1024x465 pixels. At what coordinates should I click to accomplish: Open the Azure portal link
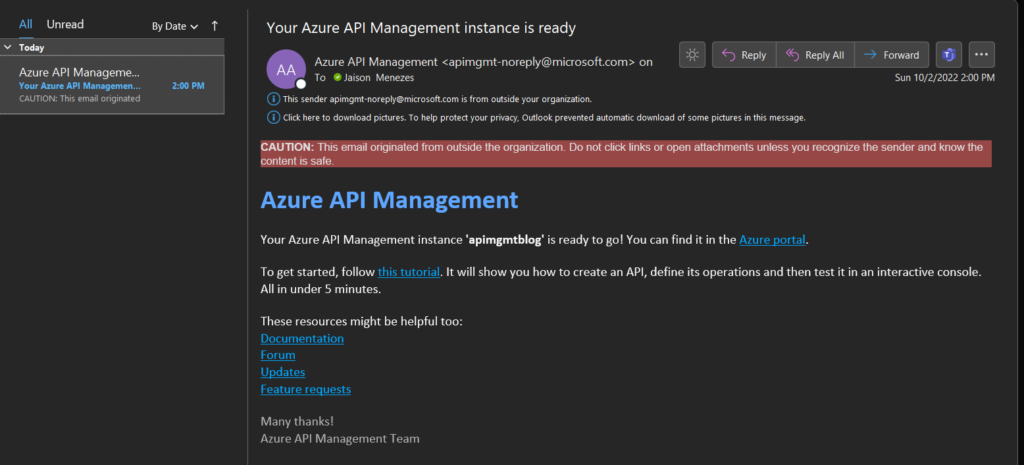(772, 240)
